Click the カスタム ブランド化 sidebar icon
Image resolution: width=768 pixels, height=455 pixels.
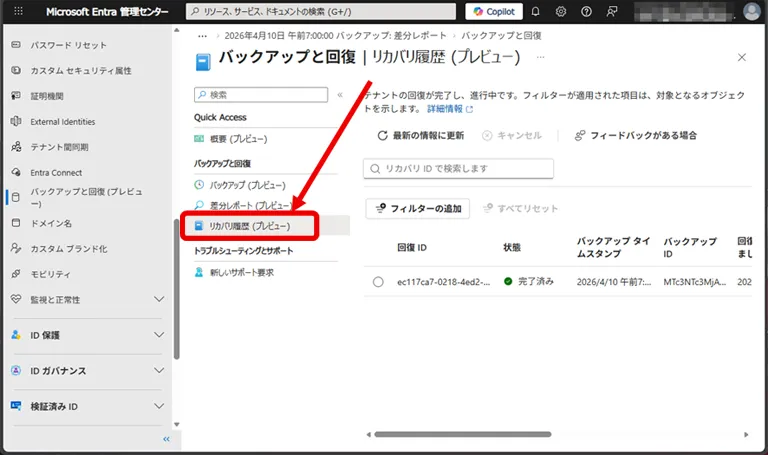(16, 248)
